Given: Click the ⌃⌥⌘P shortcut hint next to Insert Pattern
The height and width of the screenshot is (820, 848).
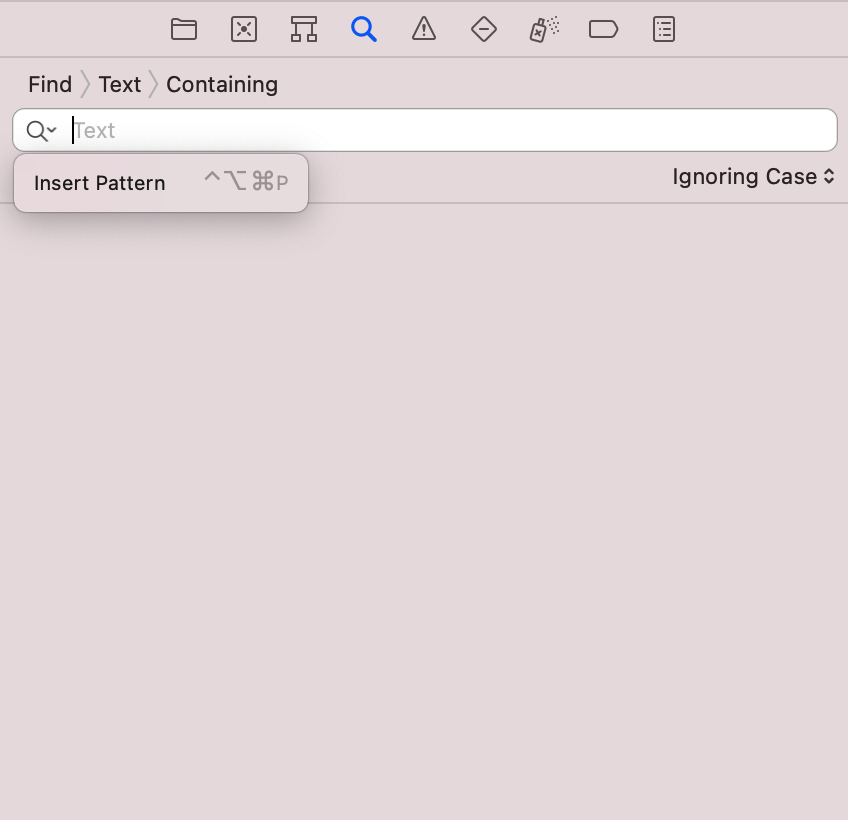Looking at the screenshot, I should (x=246, y=183).
